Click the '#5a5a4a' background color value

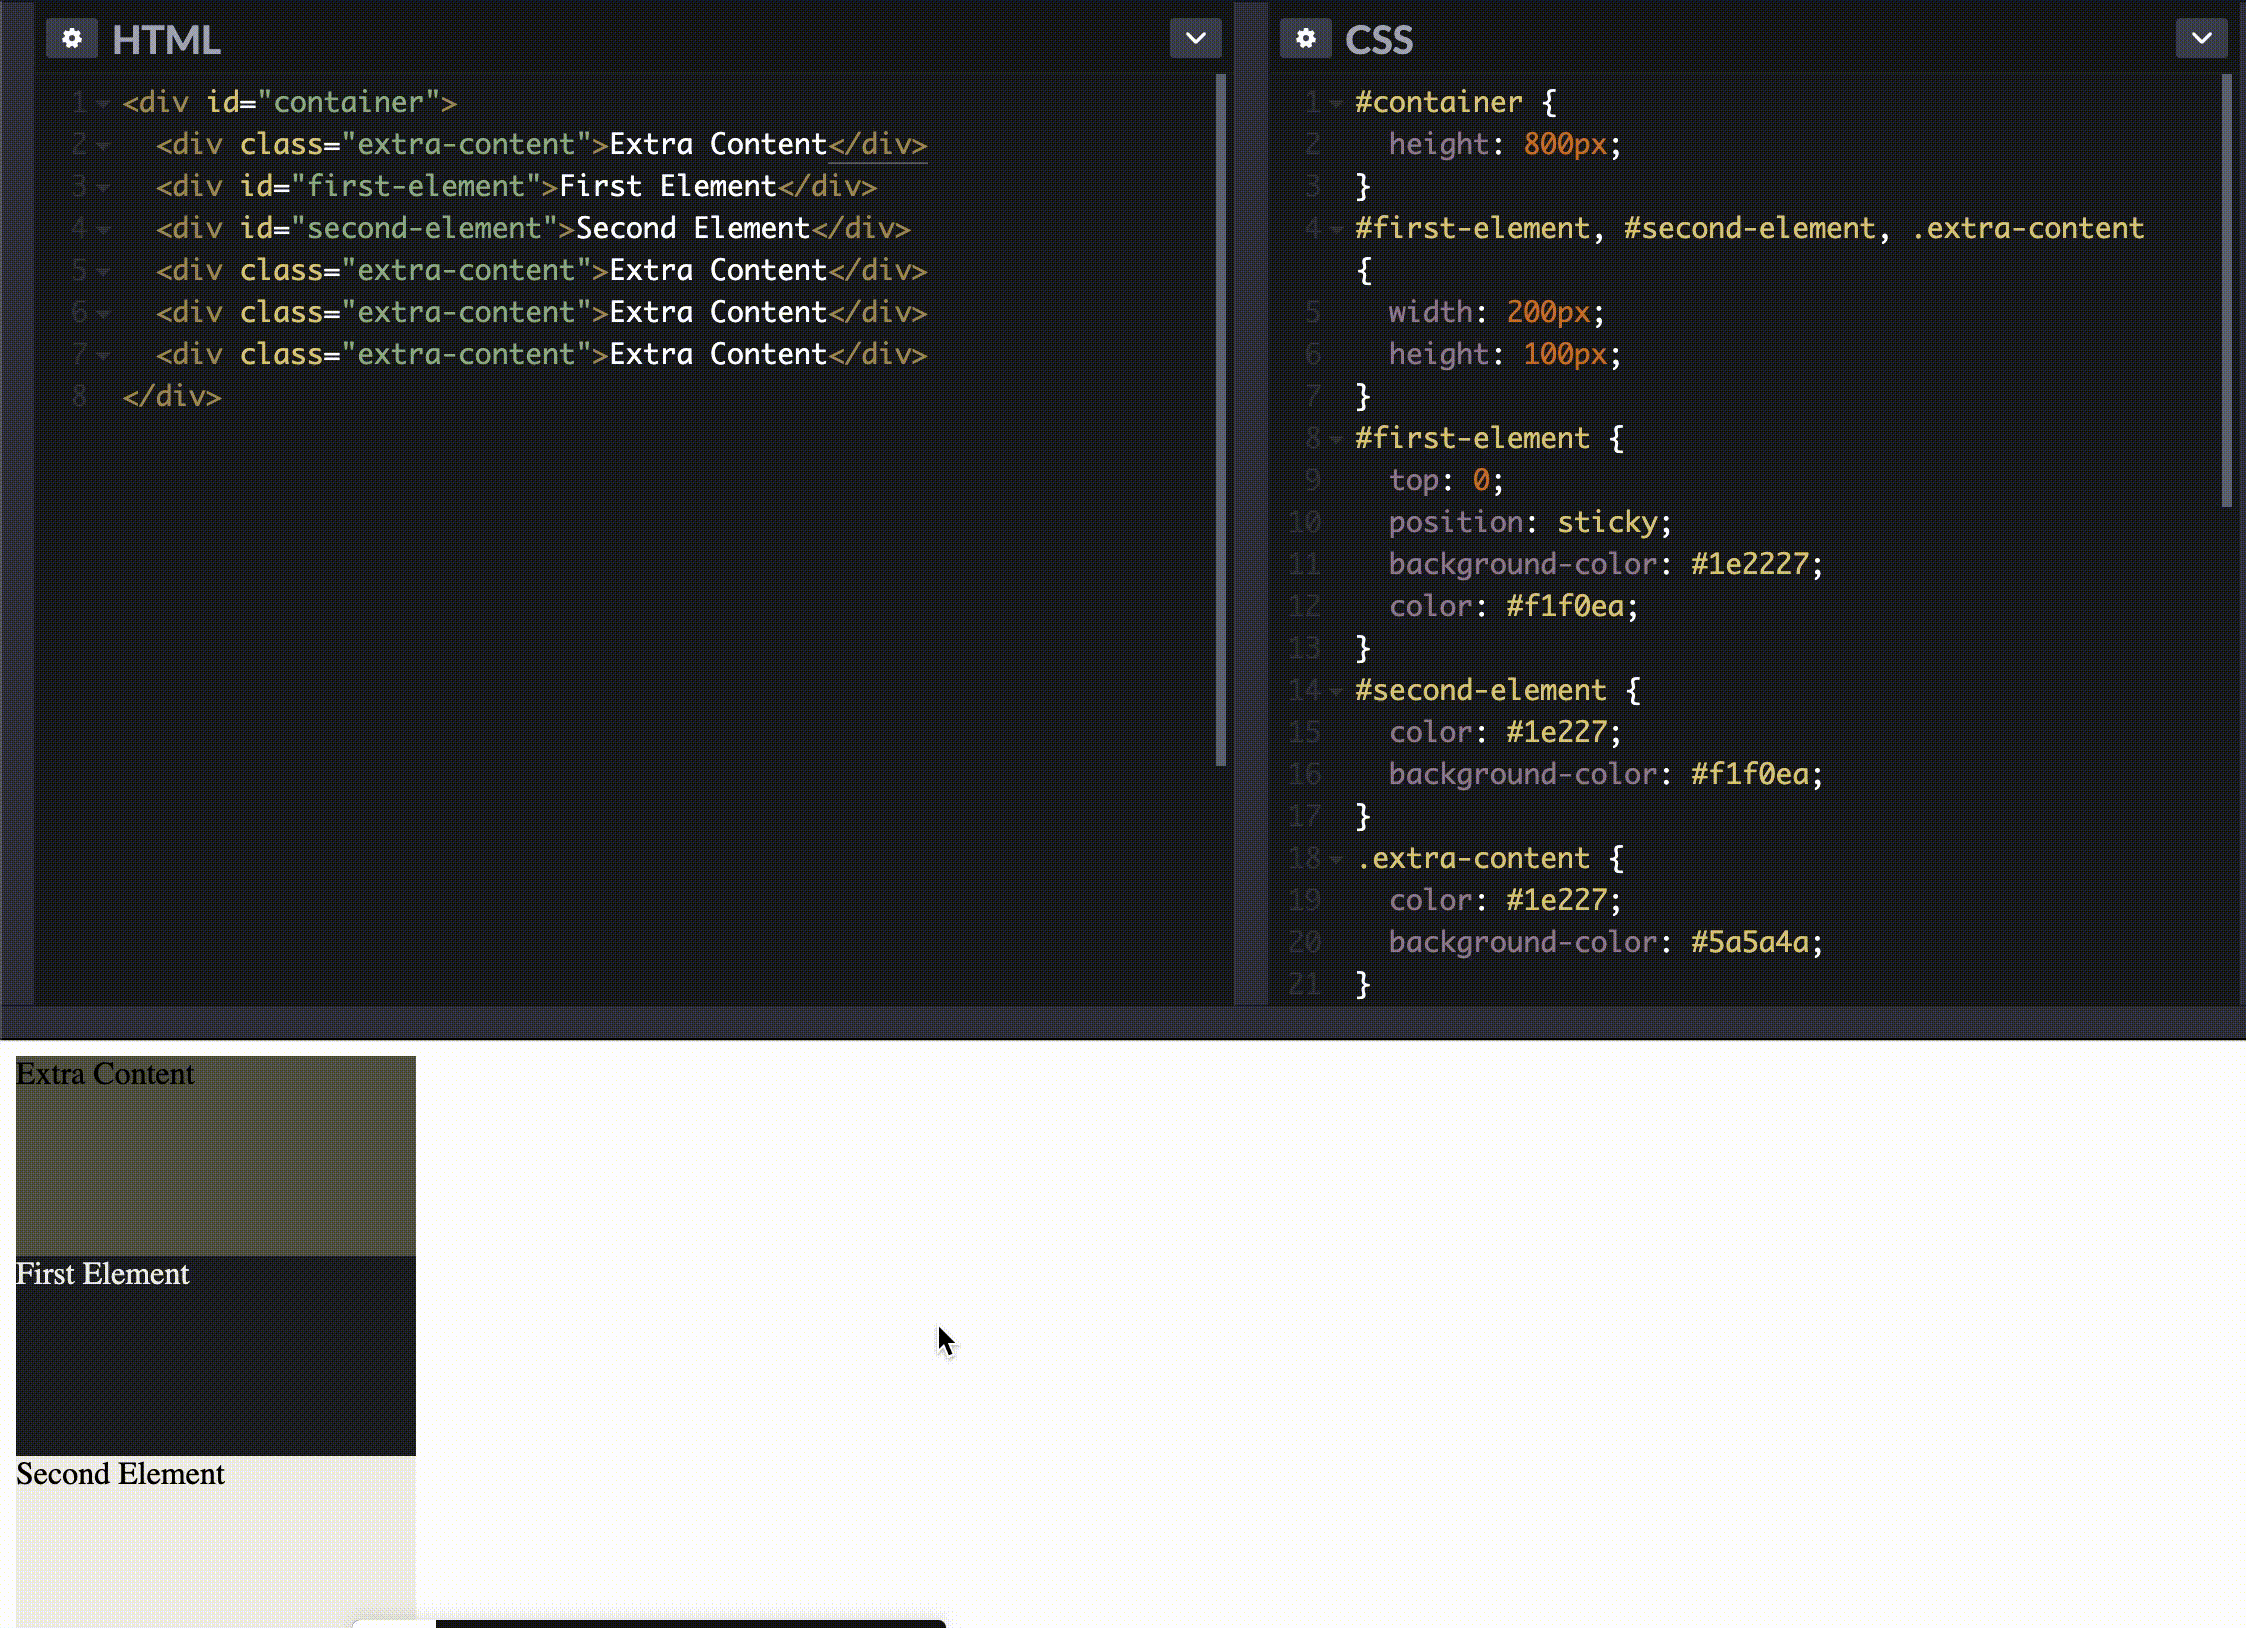point(1750,942)
